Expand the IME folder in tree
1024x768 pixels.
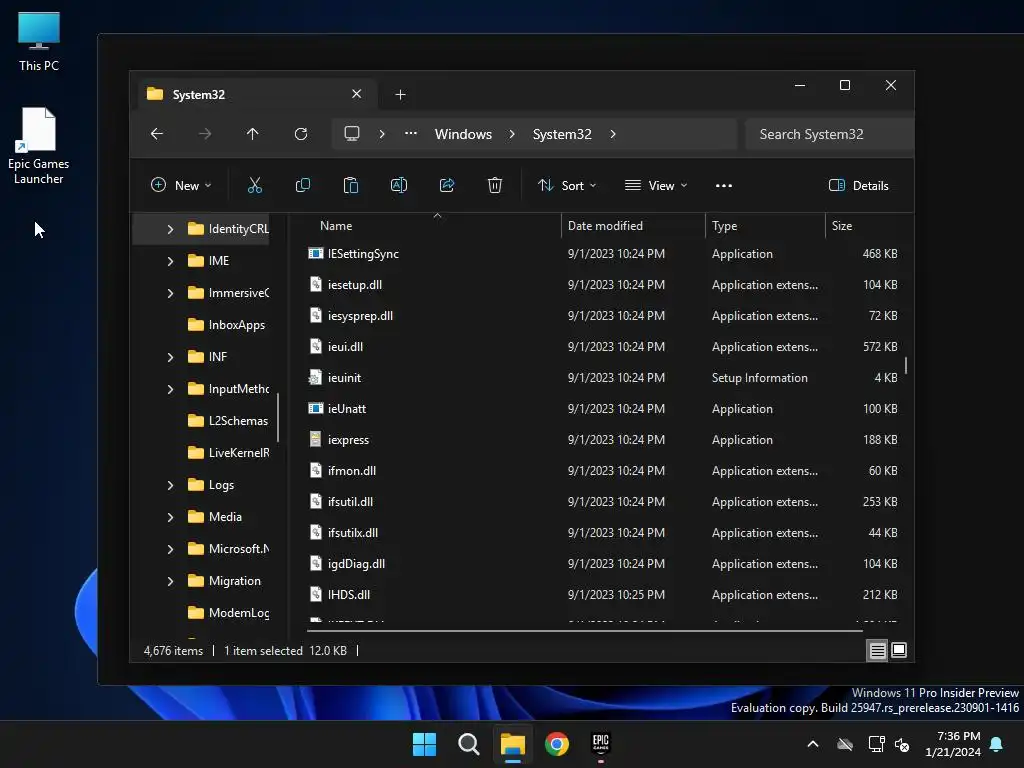(x=170, y=261)
